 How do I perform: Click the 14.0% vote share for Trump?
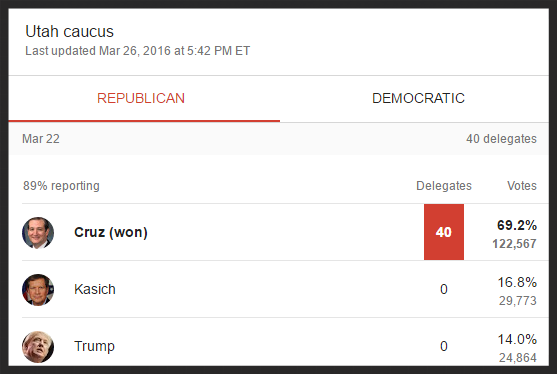517,340
